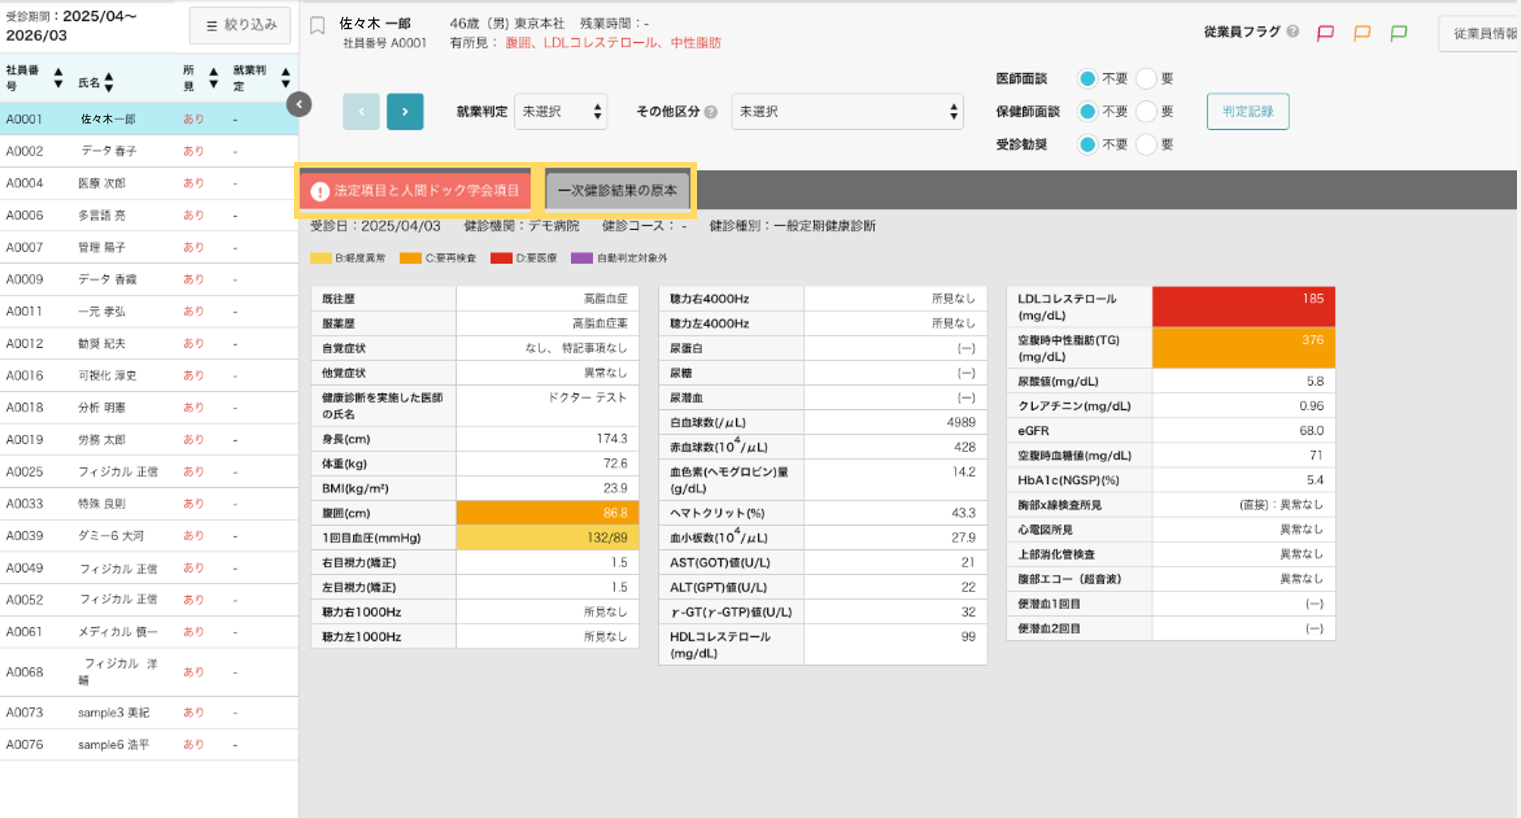Set the red employee flag
Screen dimensions: 1521x818
pos(1325,33)
